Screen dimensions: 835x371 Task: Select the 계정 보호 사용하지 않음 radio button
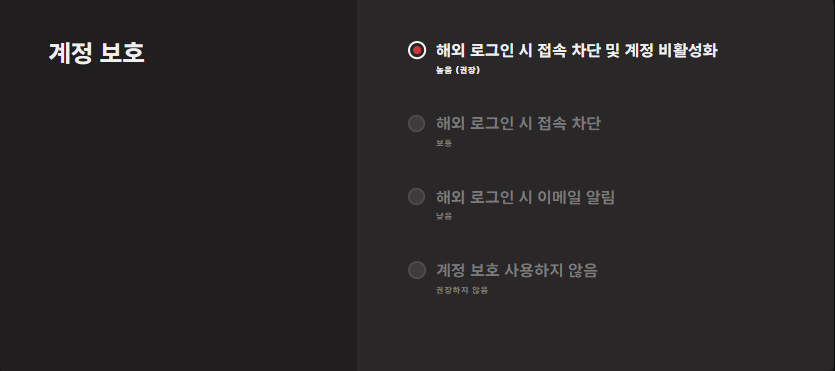[x=416, y=270]
